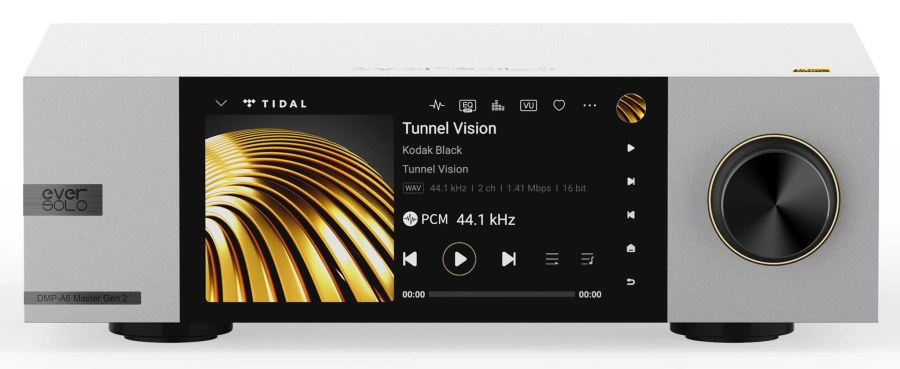
Task: Tap the sidebar previous track icon
Action: tap(631, 215)
